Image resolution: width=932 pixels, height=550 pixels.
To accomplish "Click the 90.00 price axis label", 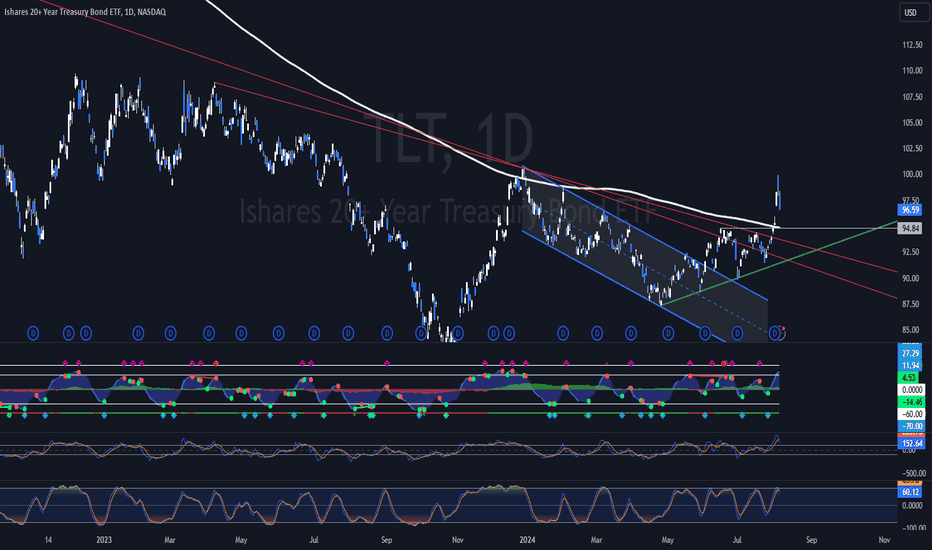I will tap(912, 278).
